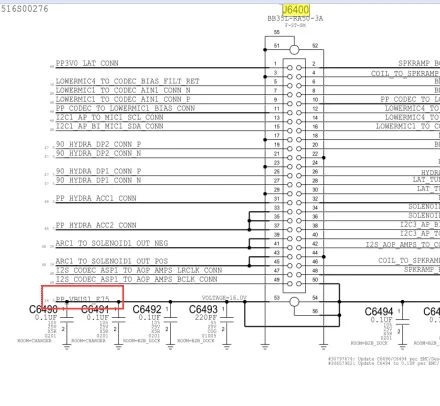
Task: Click the 0.1UF value under C6492
Action: coord(150,317)
